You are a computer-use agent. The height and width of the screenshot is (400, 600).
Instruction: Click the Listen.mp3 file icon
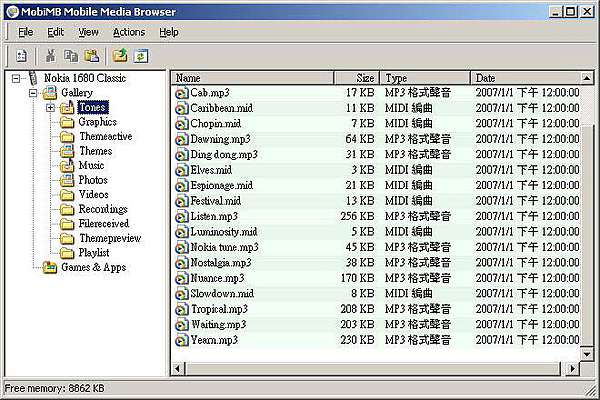[x=181, y=217]
